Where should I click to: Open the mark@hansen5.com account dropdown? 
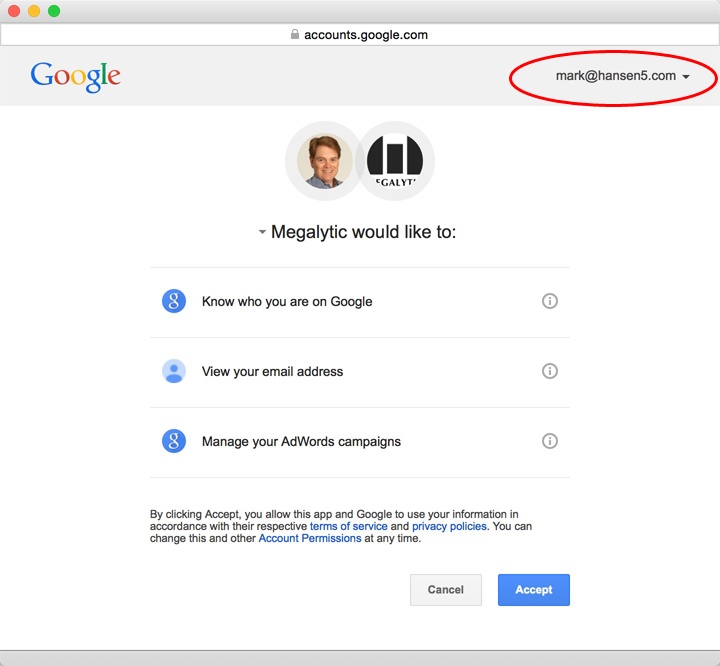[x=623, y=76]
